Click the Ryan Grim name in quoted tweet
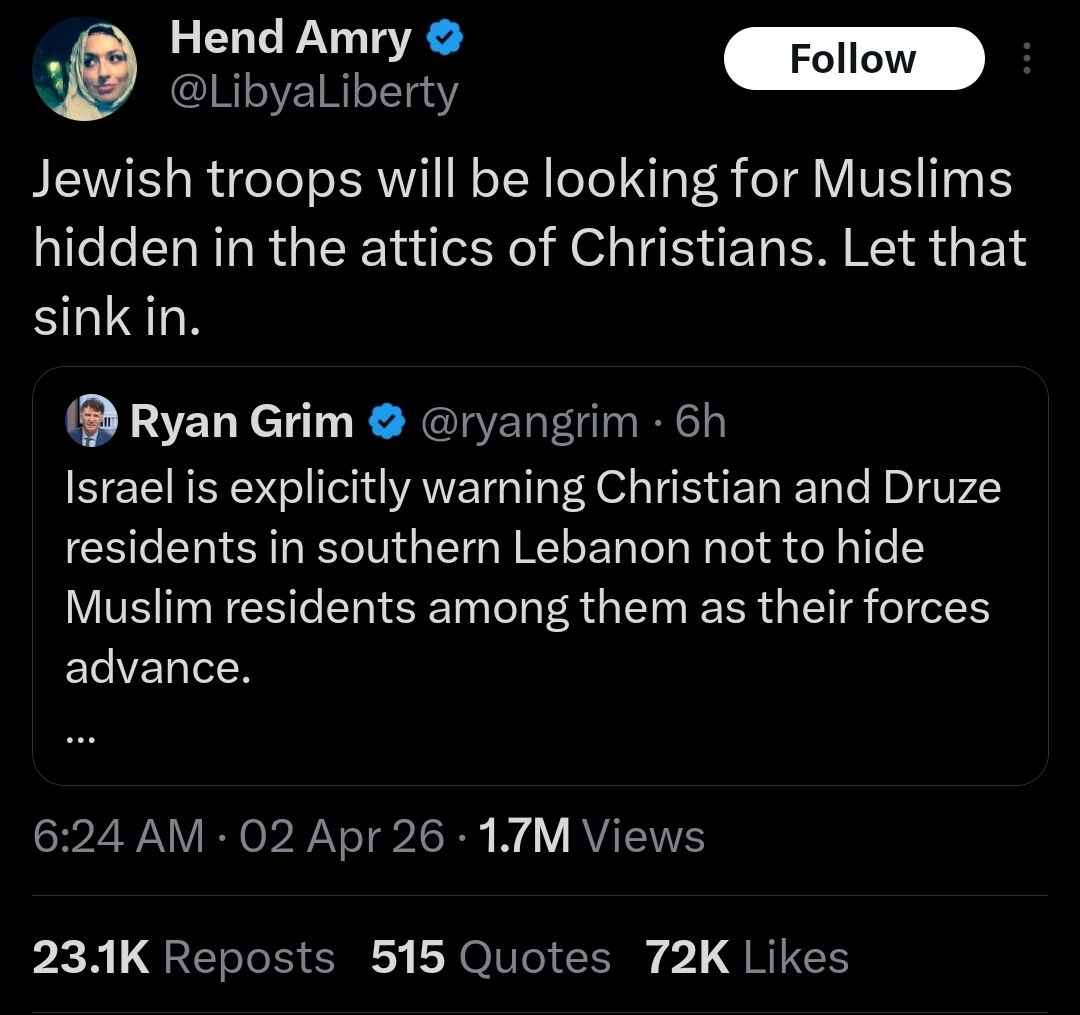Viewport: 1080px width, 1015px height. click(241, 423)
